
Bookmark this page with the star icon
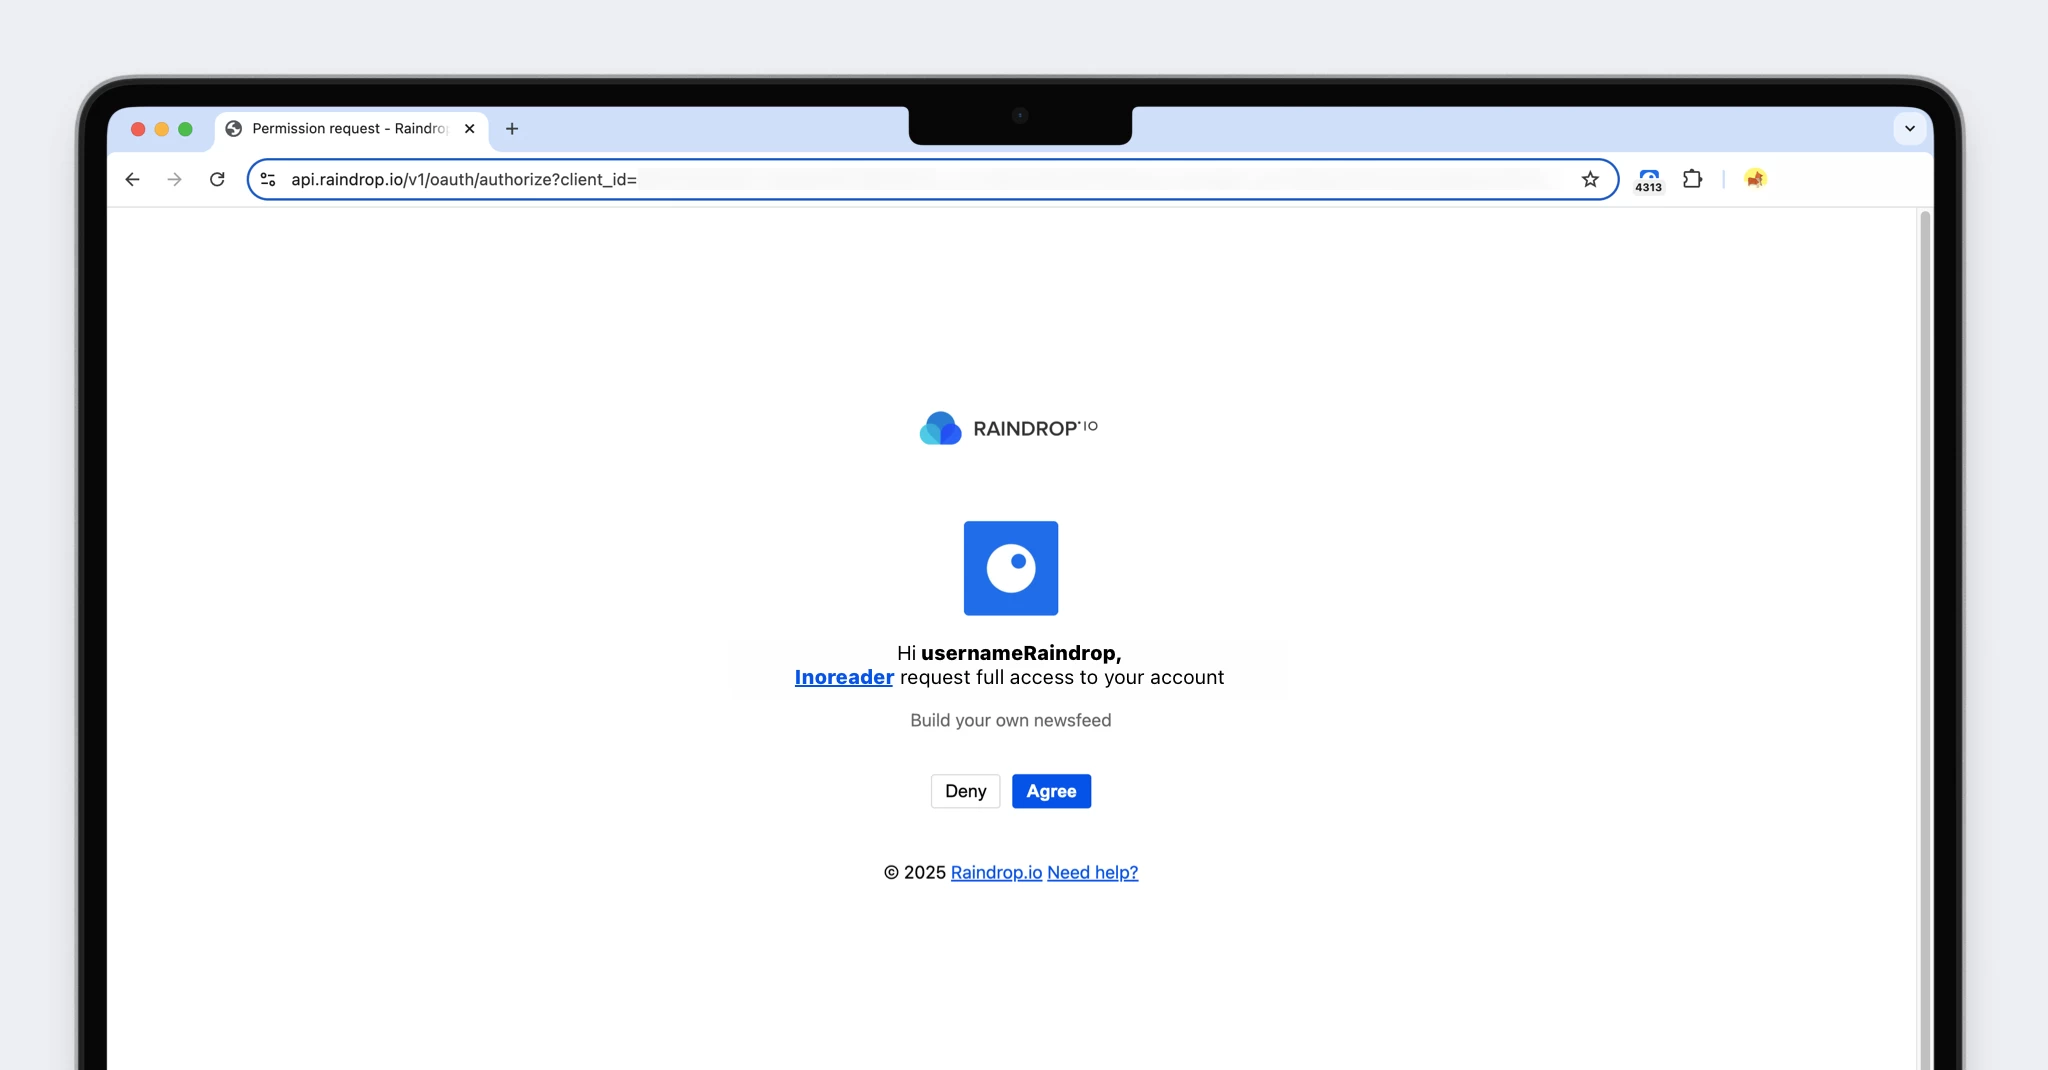click(1590, 179)
